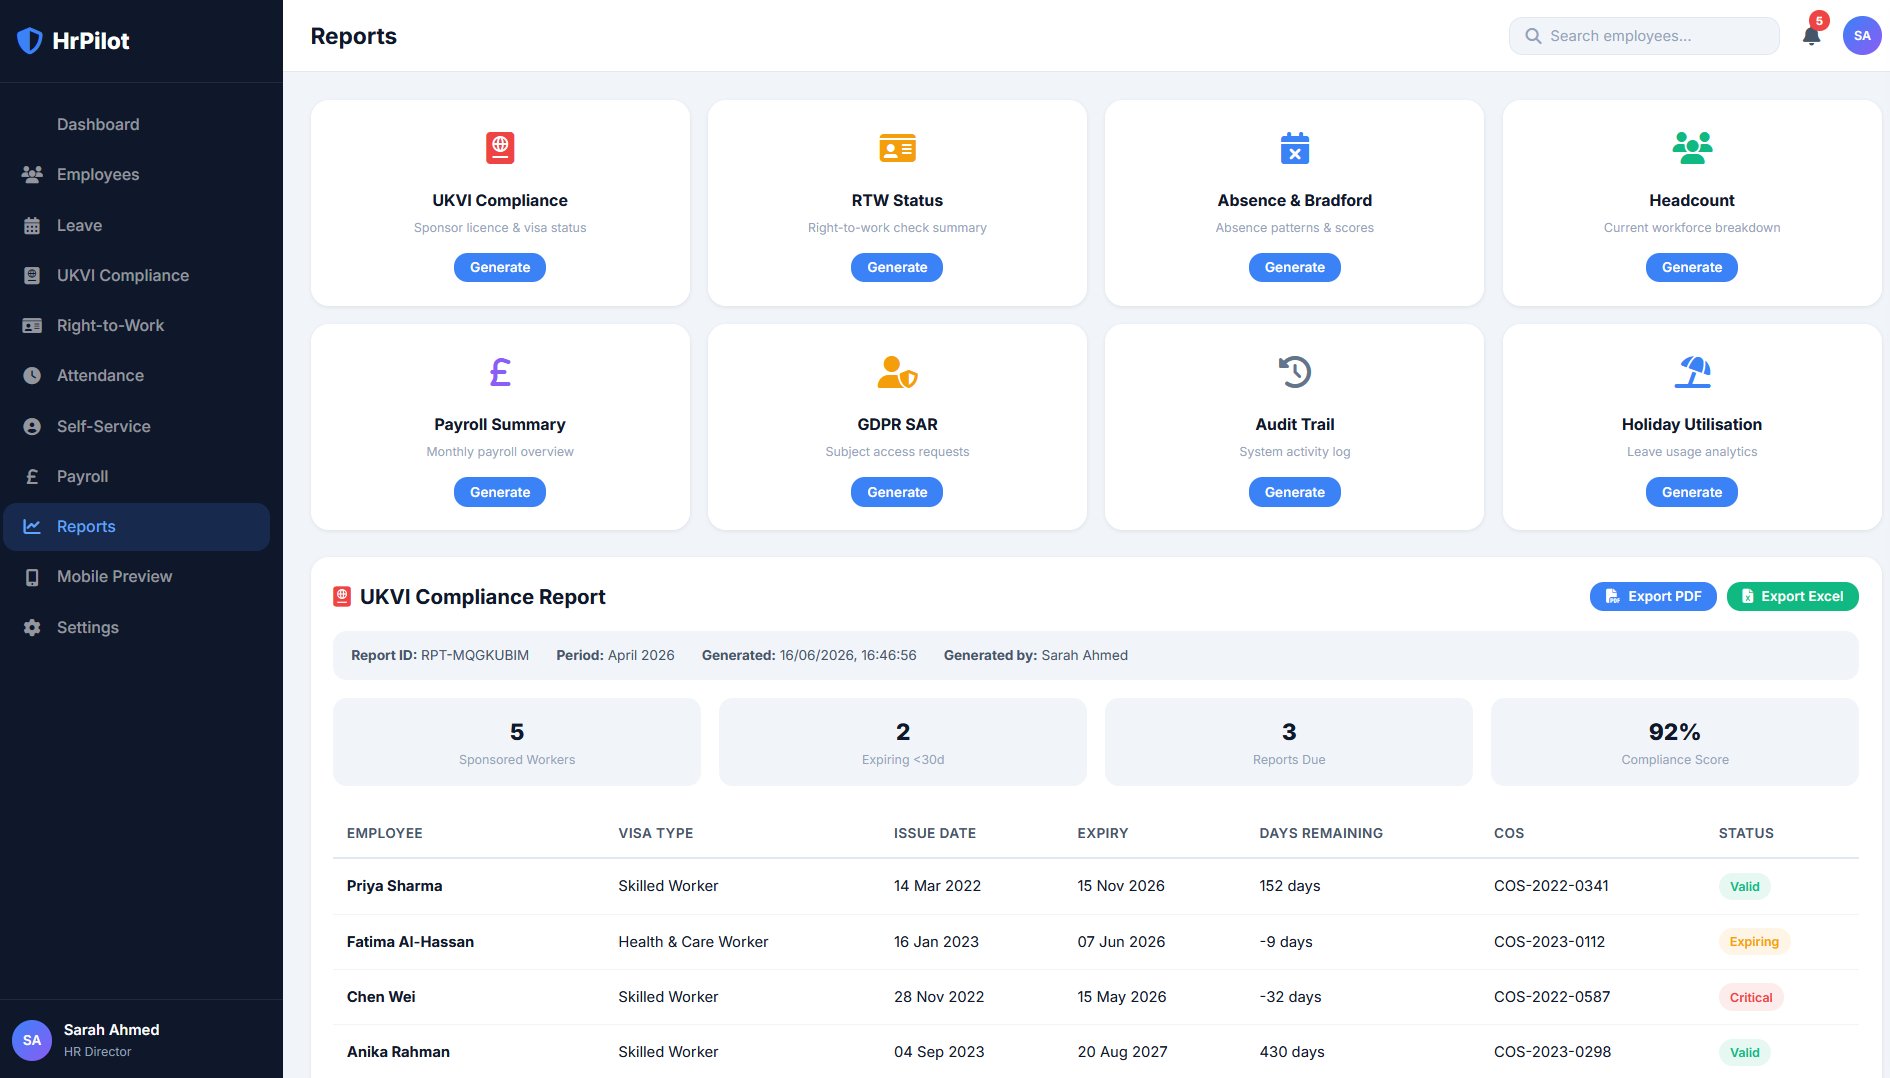Screen dimensions: 1890x1078
Task: Export the report as PDF
Action: (x=1653, y=596)
